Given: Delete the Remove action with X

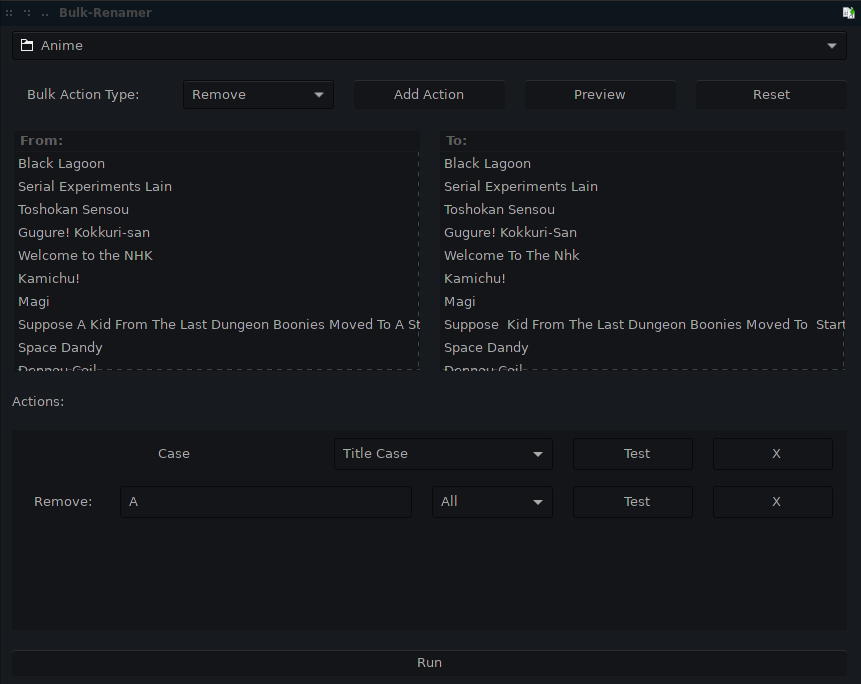Looking at the screenshot, I should coord(773,502).
